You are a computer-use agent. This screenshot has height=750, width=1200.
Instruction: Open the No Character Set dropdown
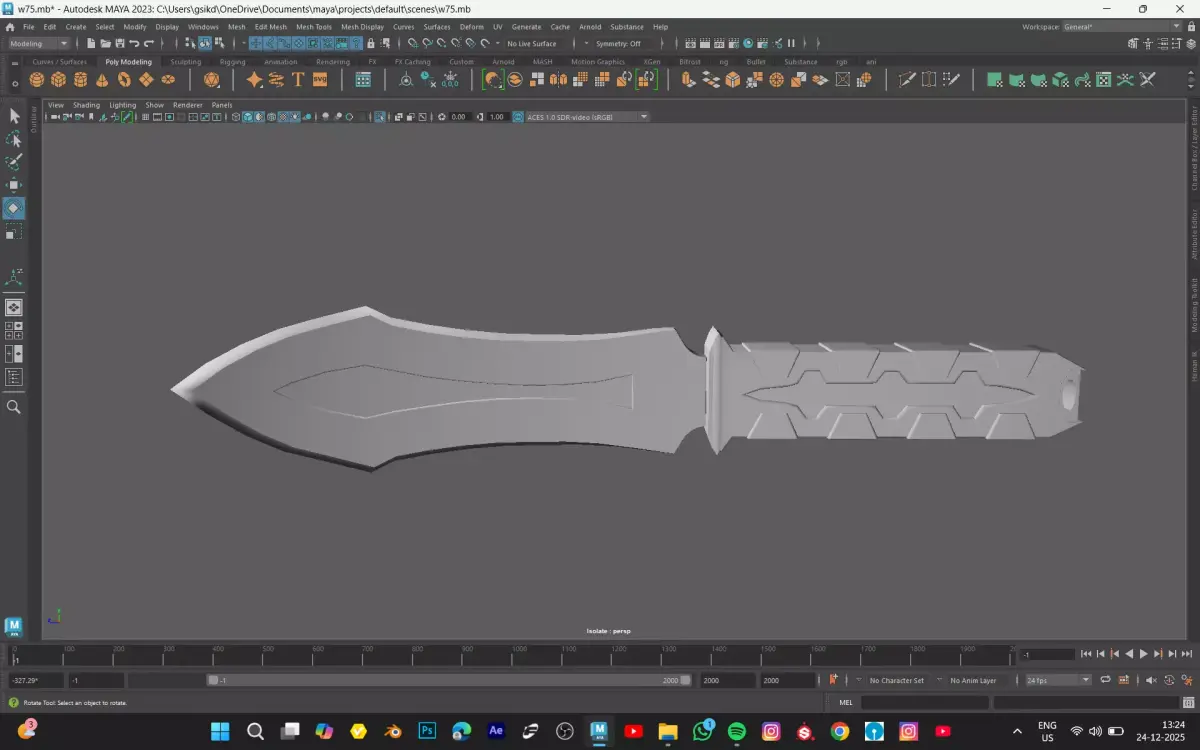click(x=897, y=680)
